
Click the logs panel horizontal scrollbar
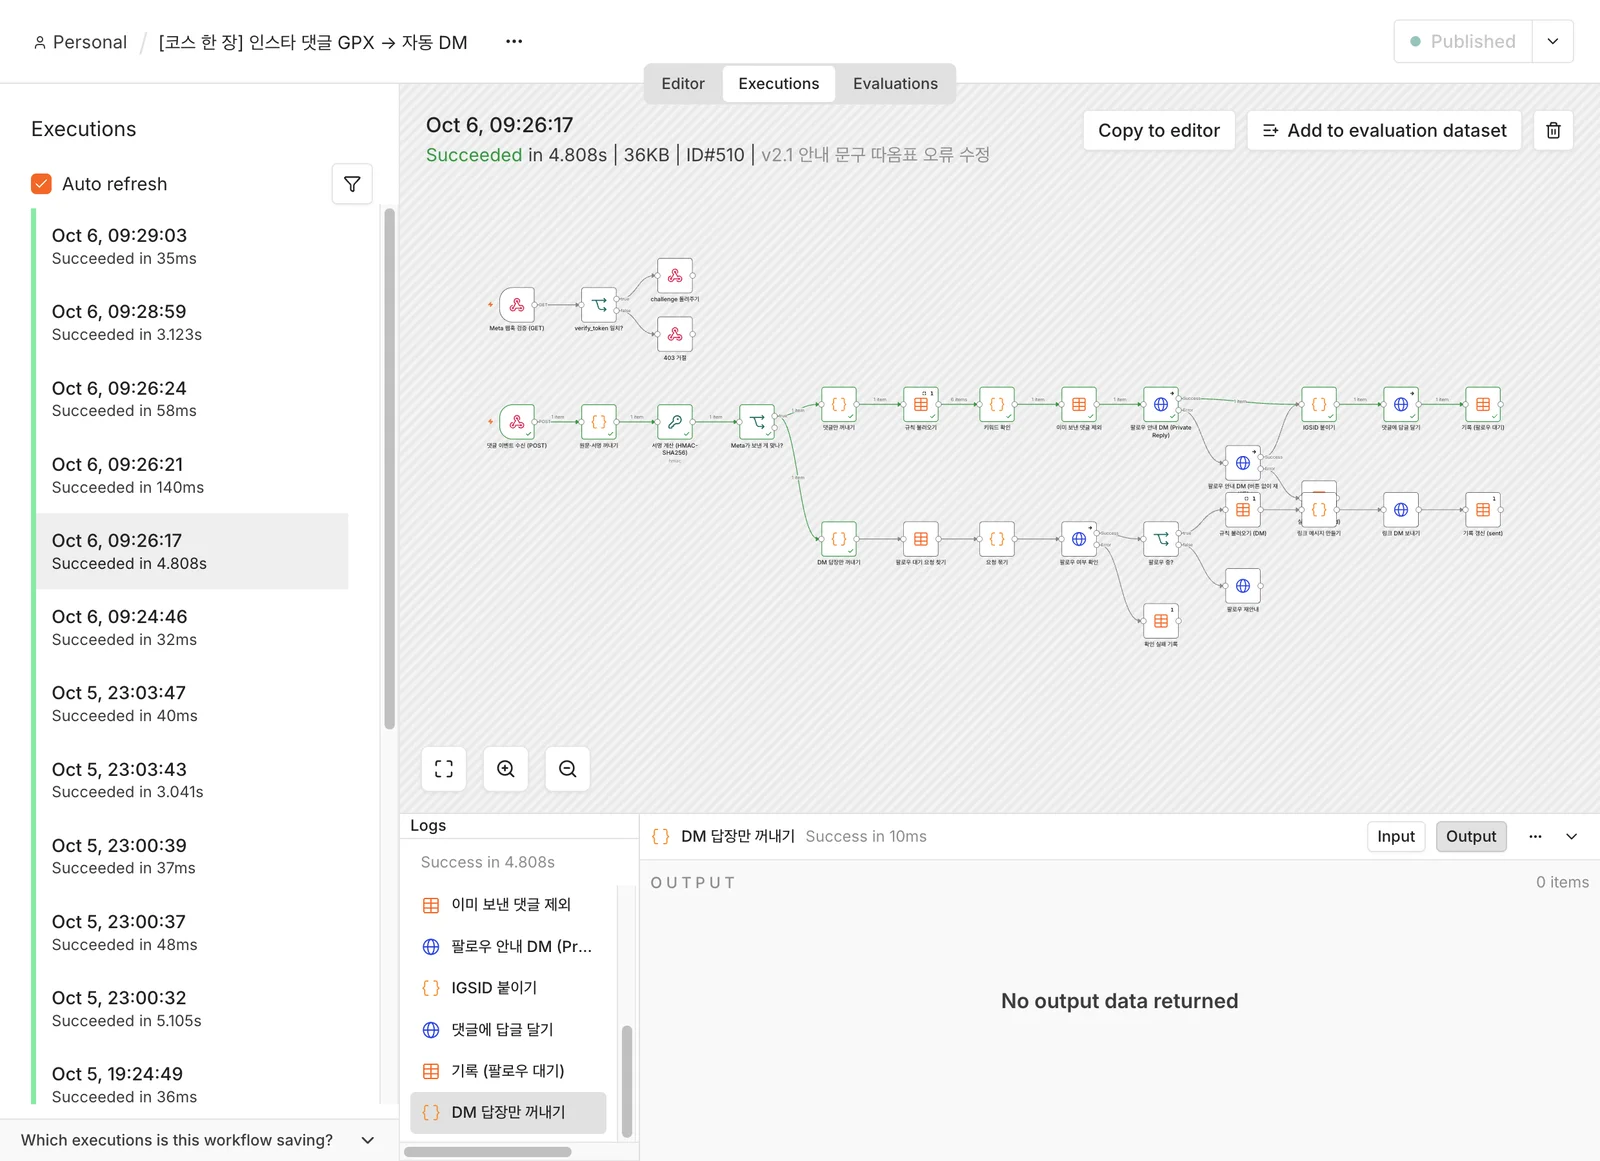488,1152
